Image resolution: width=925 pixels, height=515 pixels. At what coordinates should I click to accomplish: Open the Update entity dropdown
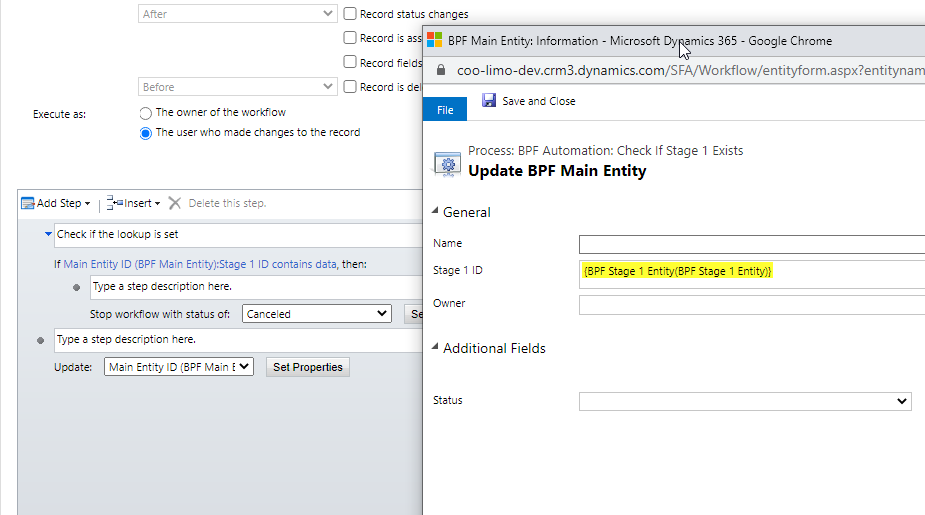179,366
